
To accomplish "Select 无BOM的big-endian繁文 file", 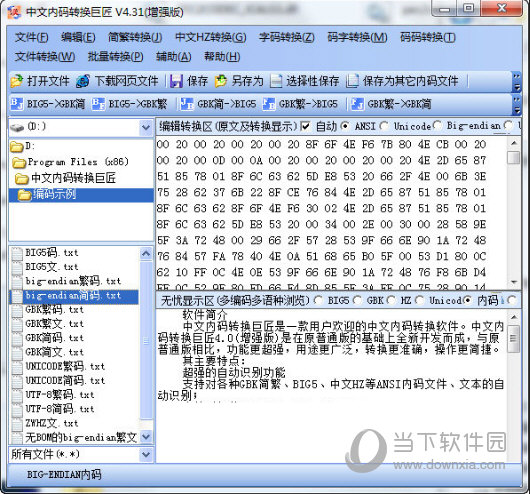I will point(81,438).
